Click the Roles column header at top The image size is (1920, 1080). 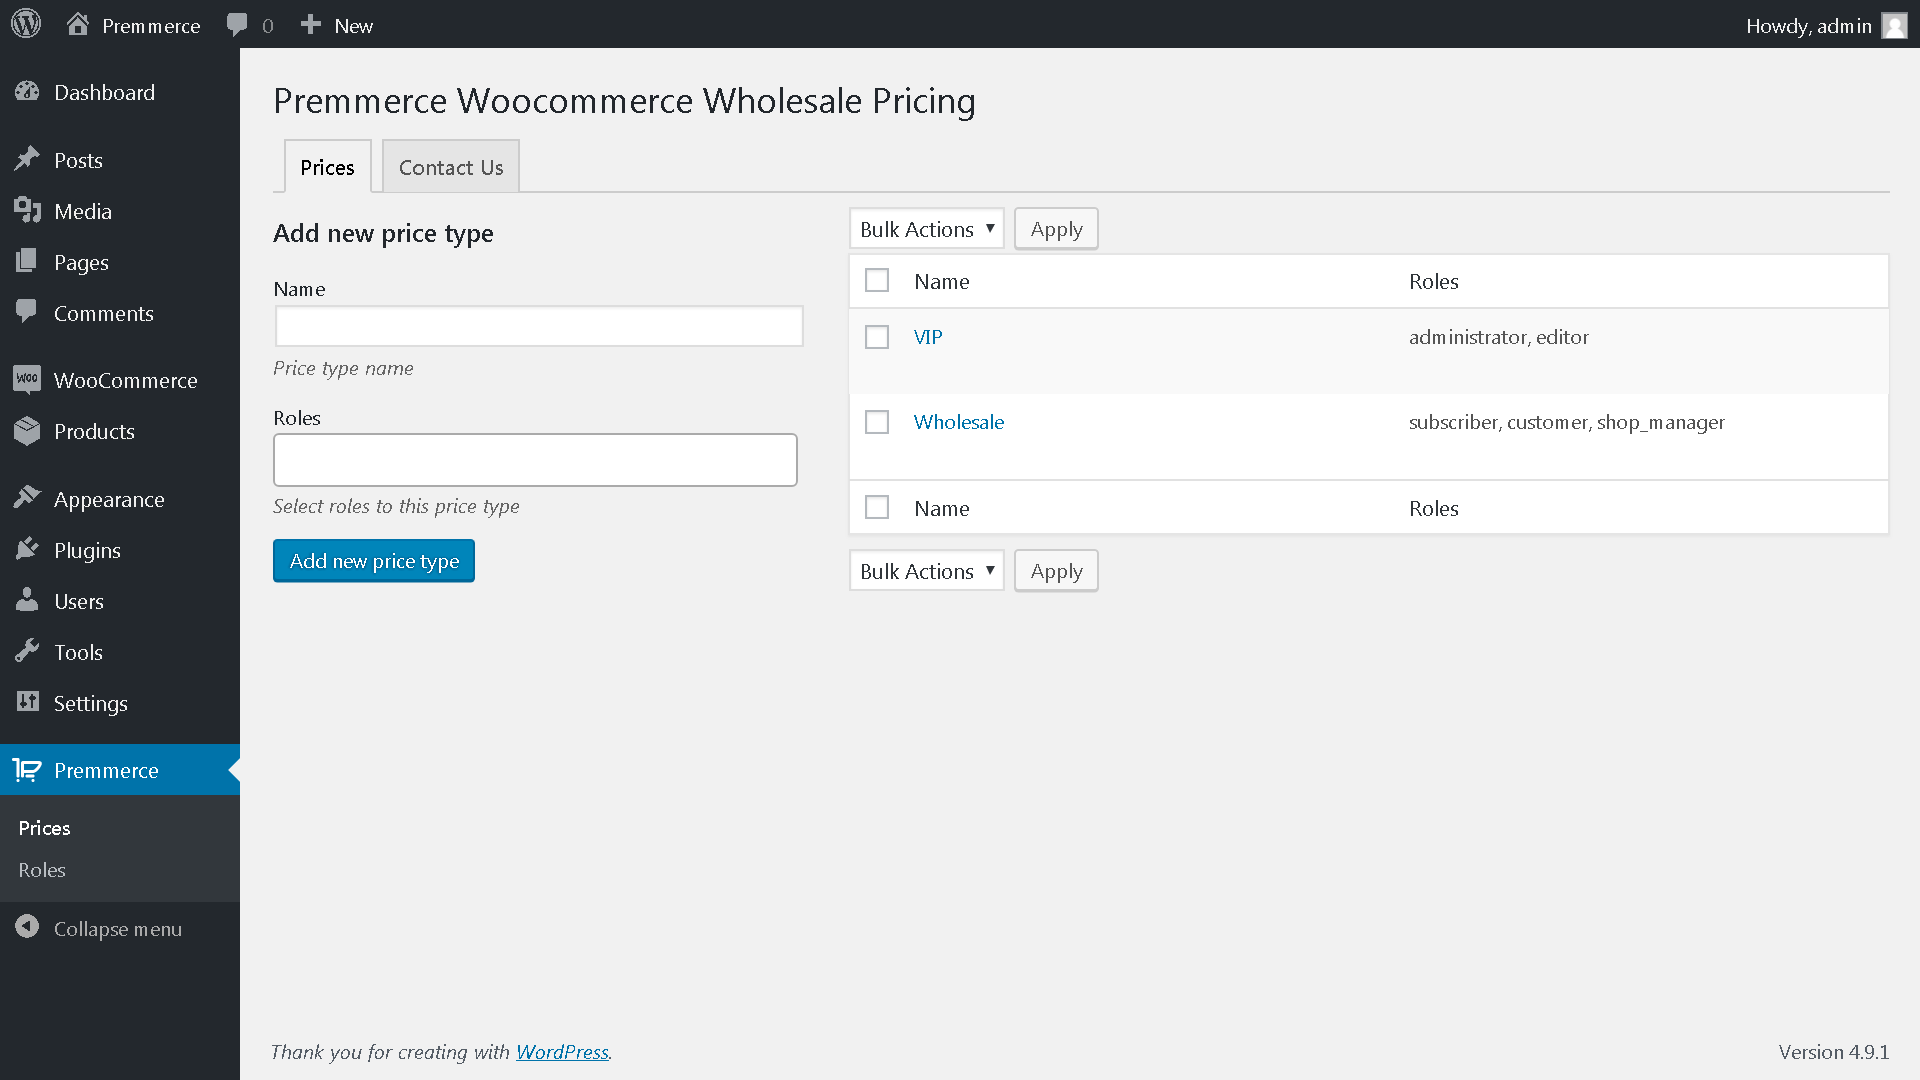click(1434, 281)
